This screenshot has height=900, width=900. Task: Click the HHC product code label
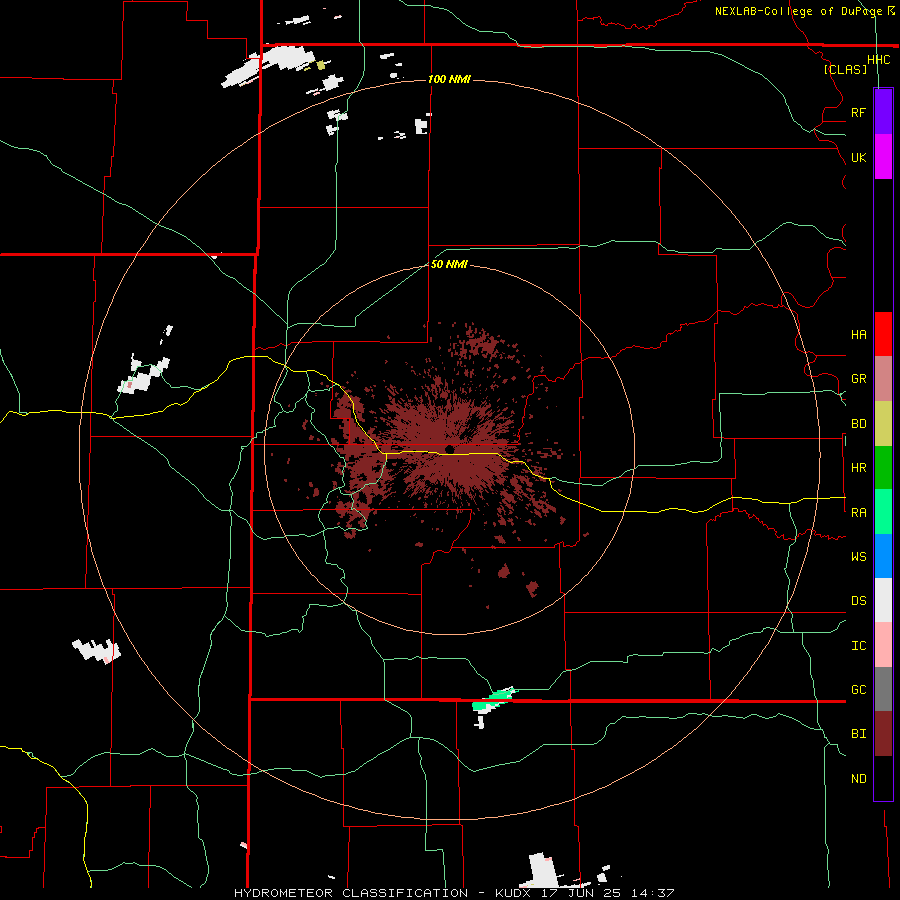[x=879, y=60]
